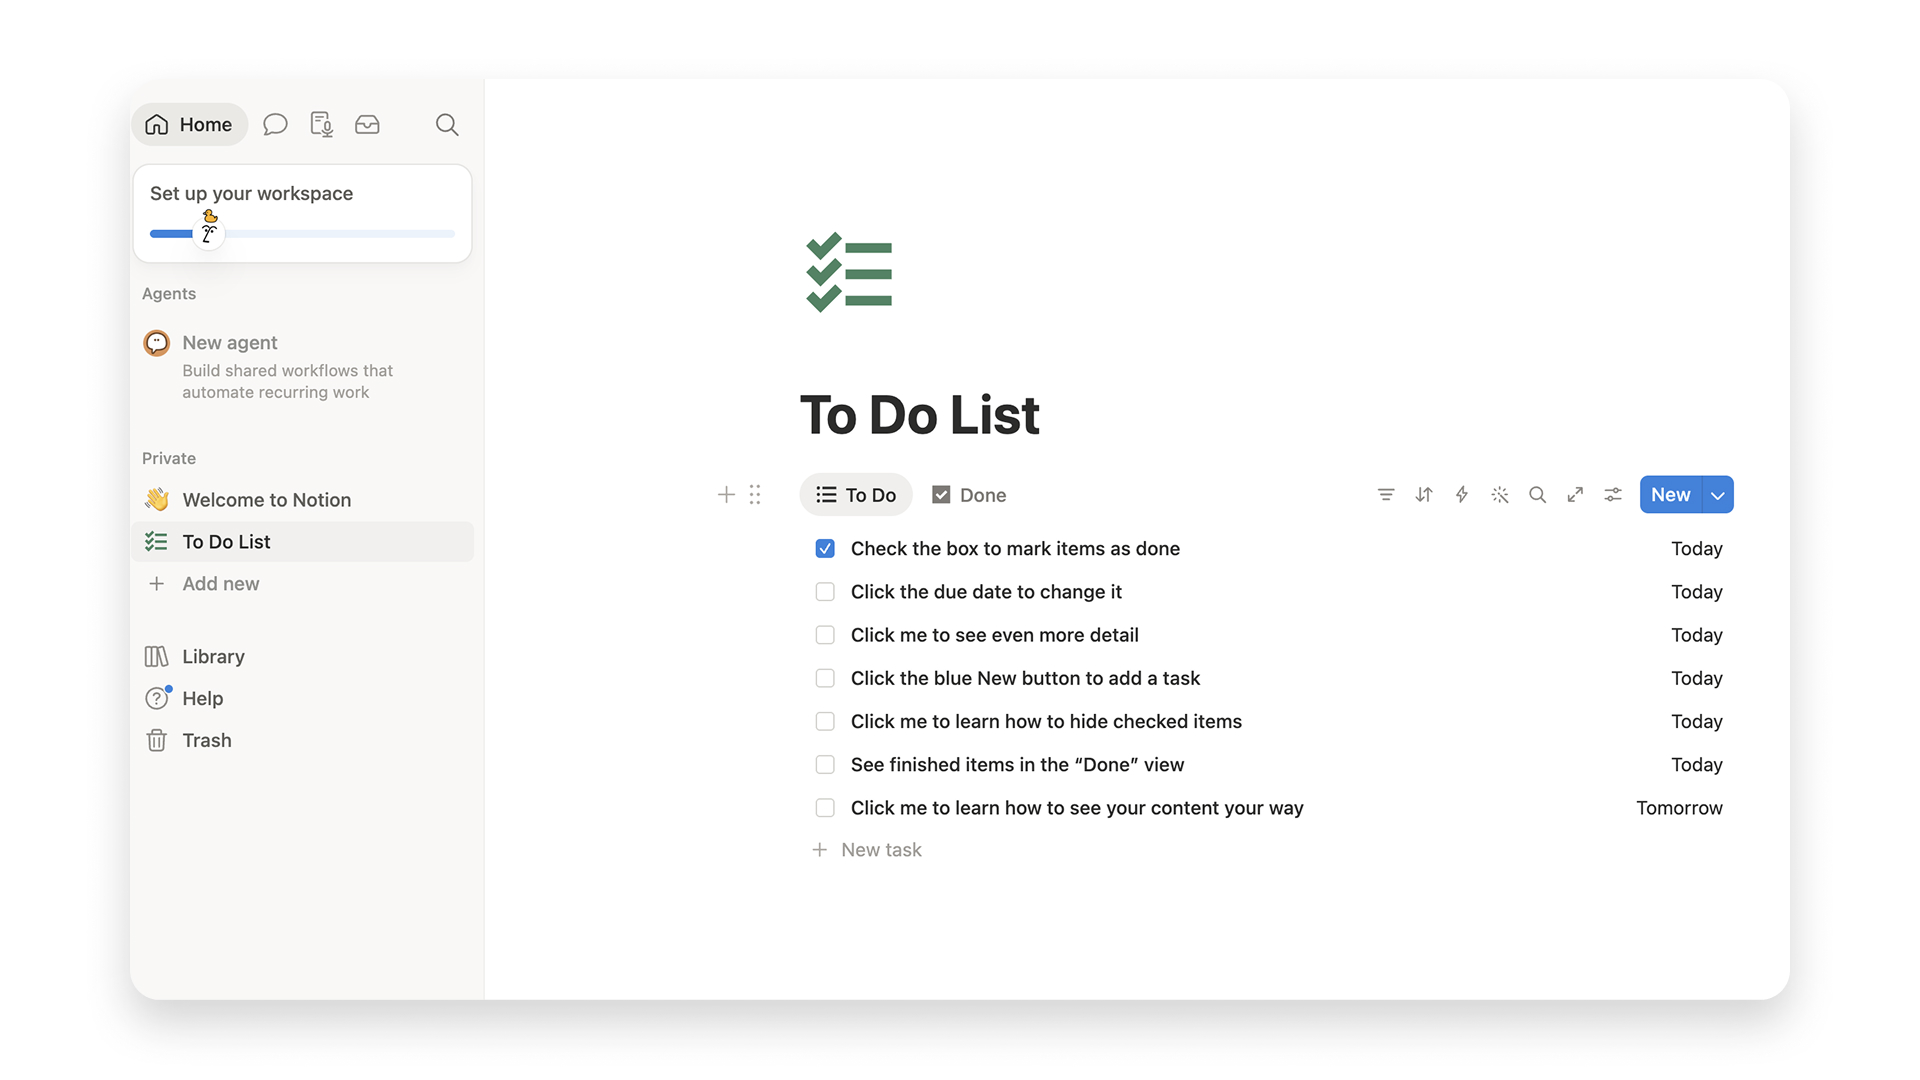Click the AI meeting notes icon
Image resolution: width=1920 pixels, height=1080 pixels.
321,124
